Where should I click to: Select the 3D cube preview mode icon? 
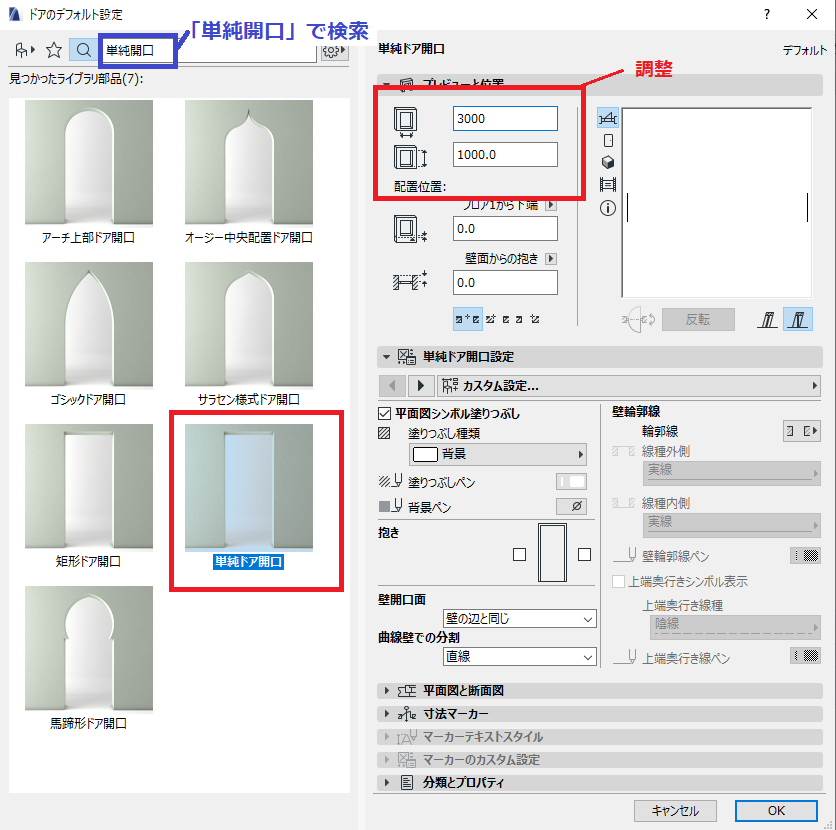pyautogui.click(x=608, y=162)
